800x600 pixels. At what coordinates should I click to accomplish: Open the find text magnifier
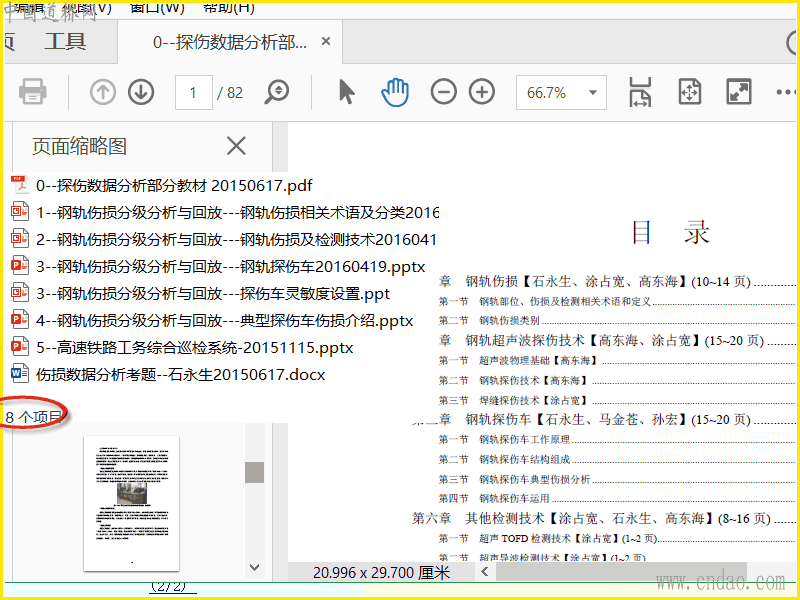pos(277,92)
